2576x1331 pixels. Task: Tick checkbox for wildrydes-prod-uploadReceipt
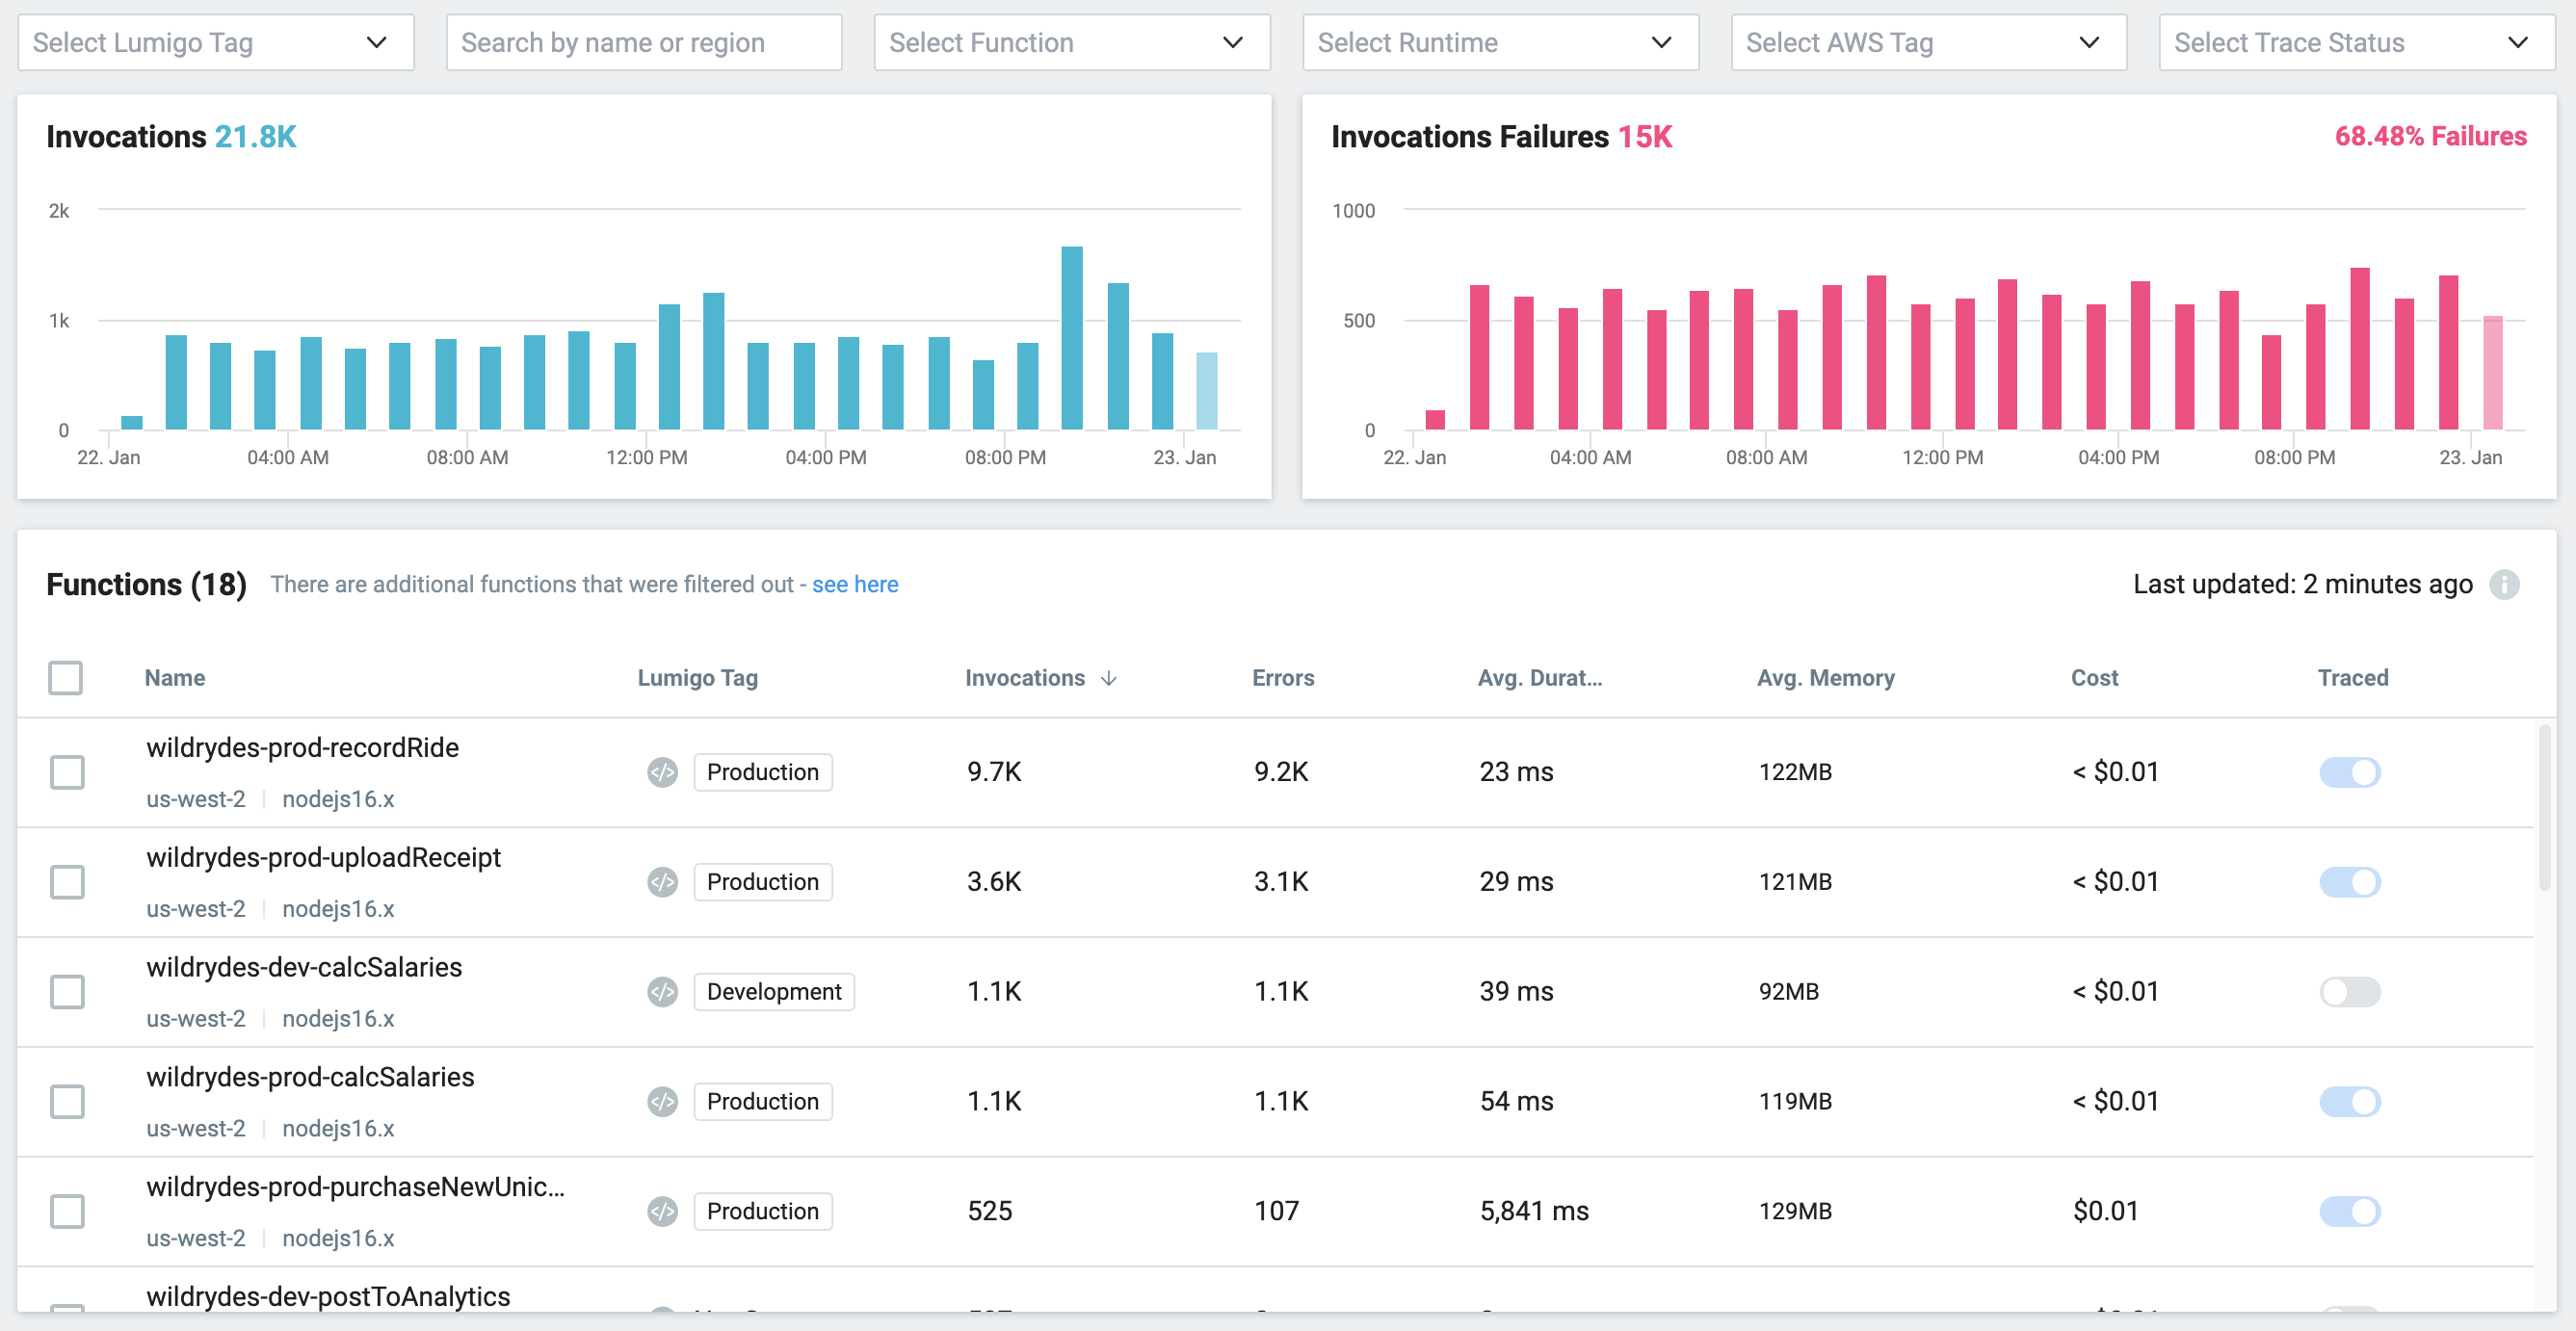point(67,882)
